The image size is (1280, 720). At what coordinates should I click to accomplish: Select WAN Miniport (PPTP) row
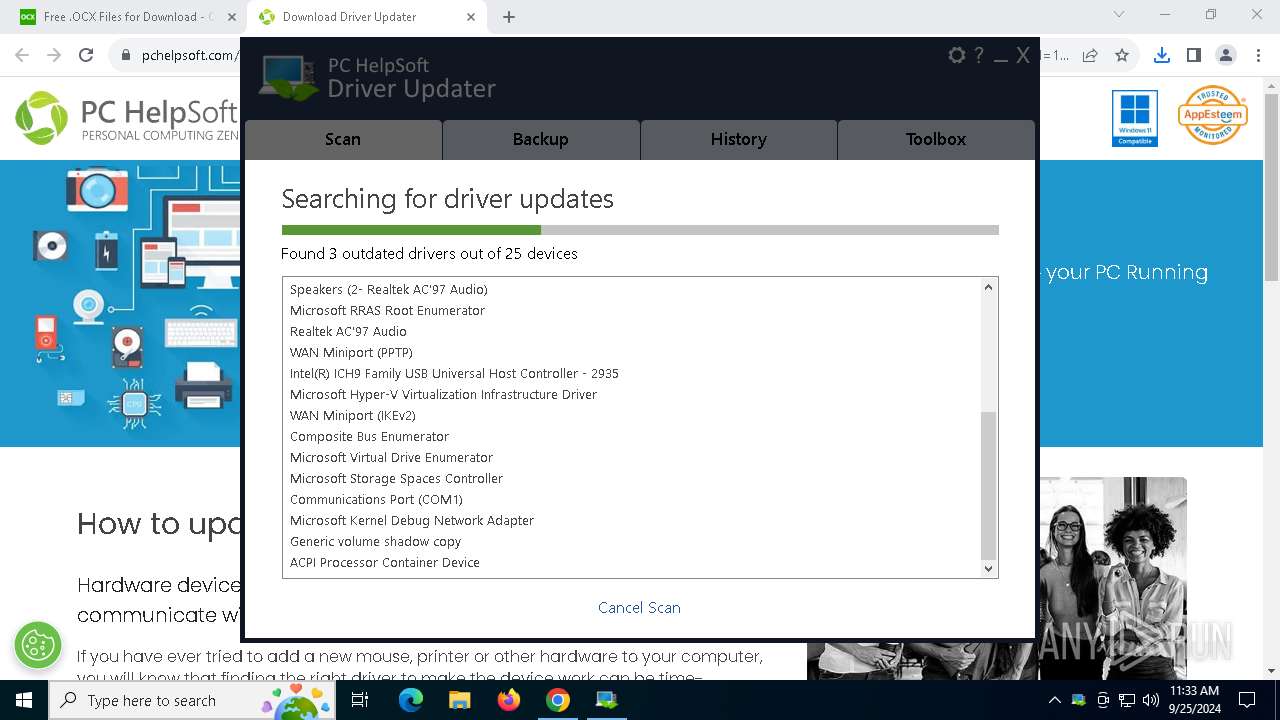(631, 352)
